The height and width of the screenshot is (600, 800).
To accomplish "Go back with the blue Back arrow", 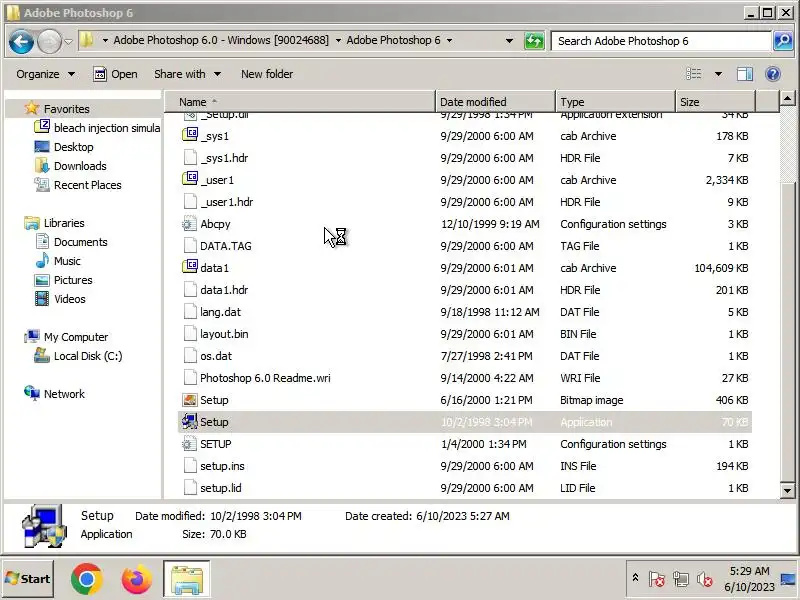I will 21,41.
